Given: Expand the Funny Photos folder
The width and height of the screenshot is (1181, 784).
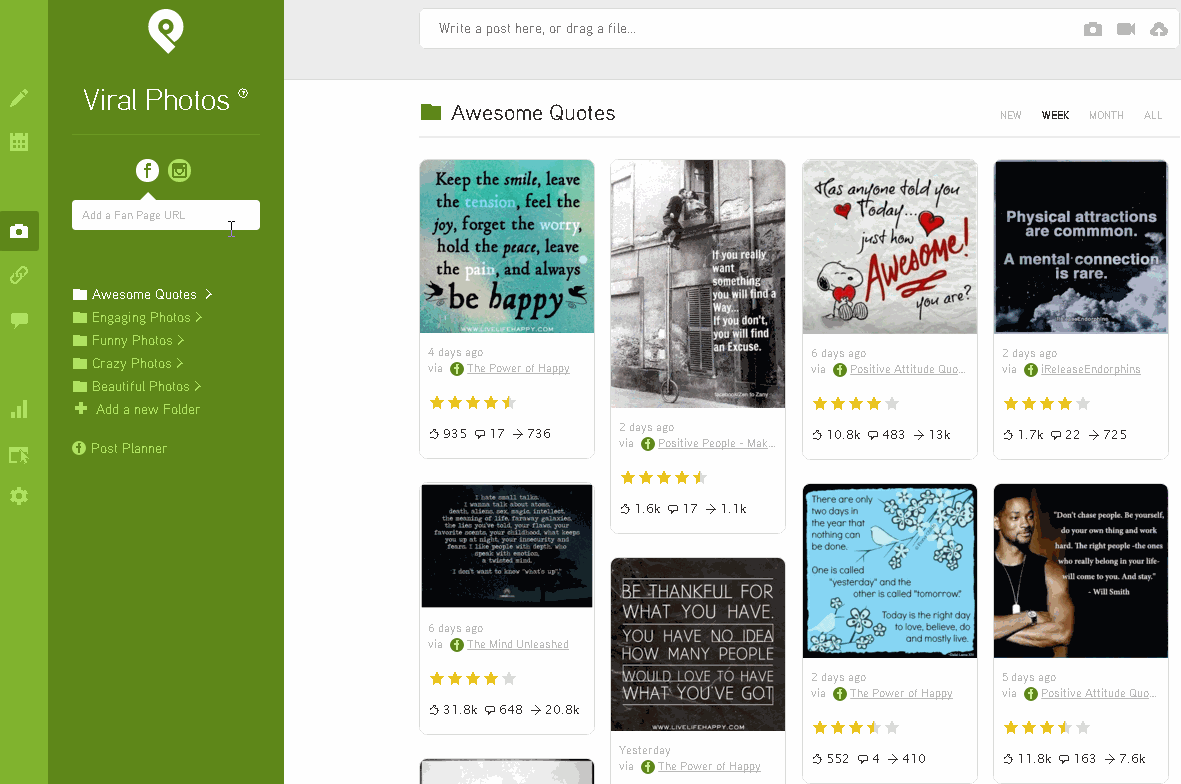Looking at the screenshot, I should point(131,341).
